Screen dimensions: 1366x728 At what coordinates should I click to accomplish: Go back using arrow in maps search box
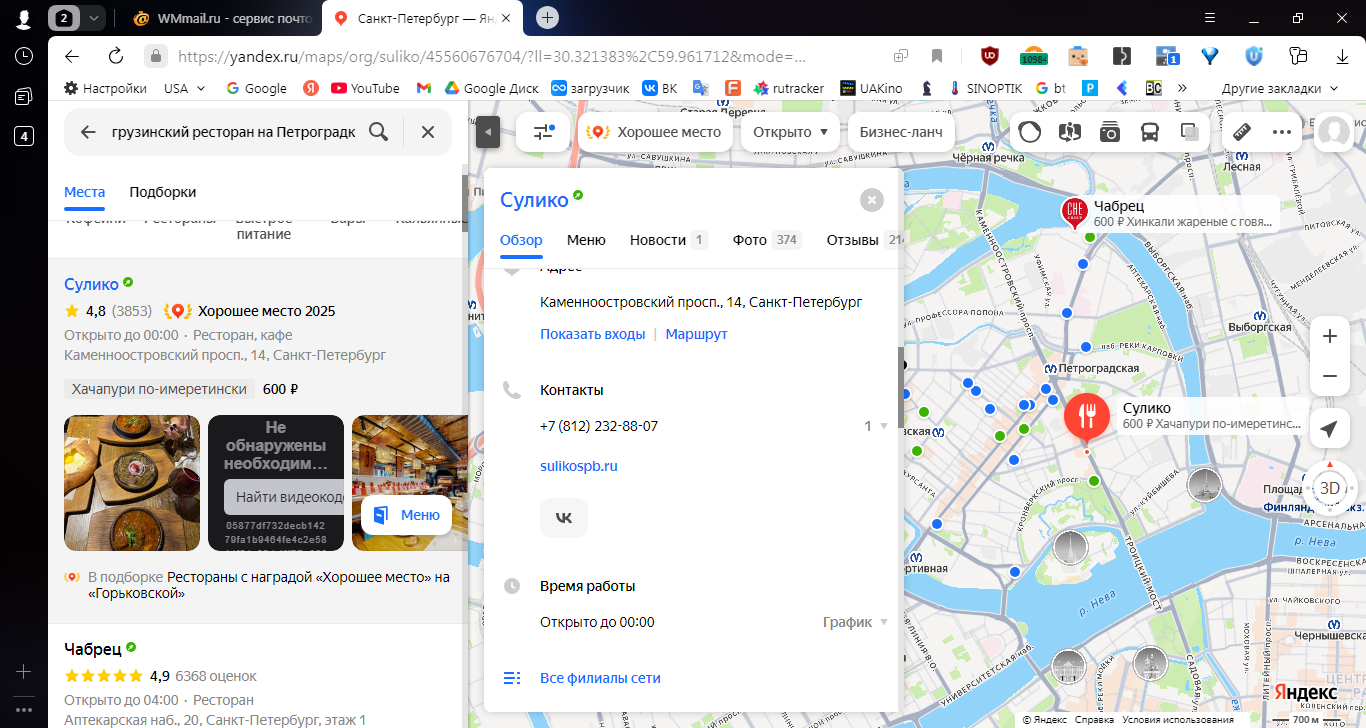click(x=88, y=132)
